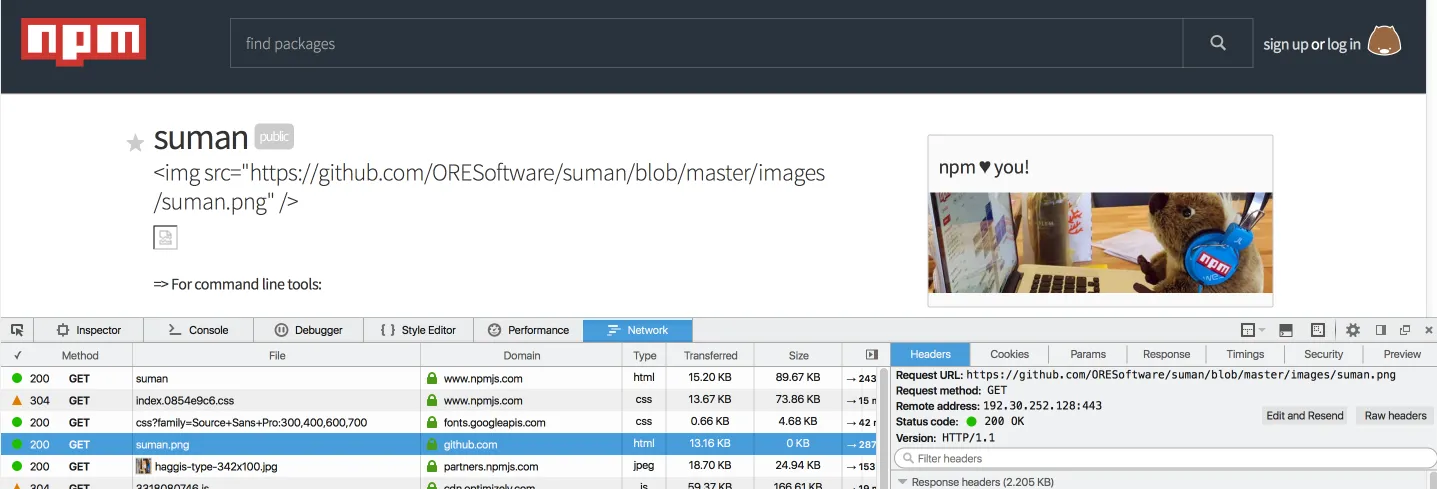Viewport: 1437px width, 489px height.
Task: Click the orange 304 triangle for index.0854e9c6.css
Action: point(17,400)
